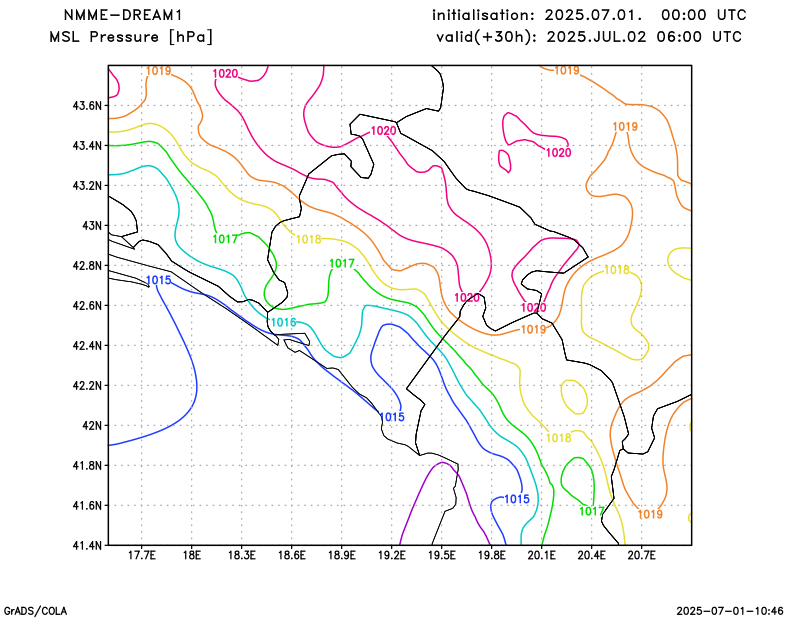The image size is (800, 618).
Task: Click the cyan 1016 contour label
Action: coord(283,323)
